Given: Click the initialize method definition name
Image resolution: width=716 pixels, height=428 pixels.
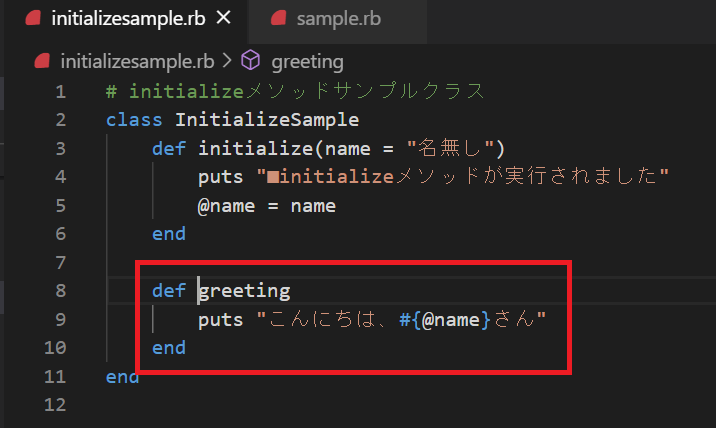Looking at the screenshot, I should 255,148.
